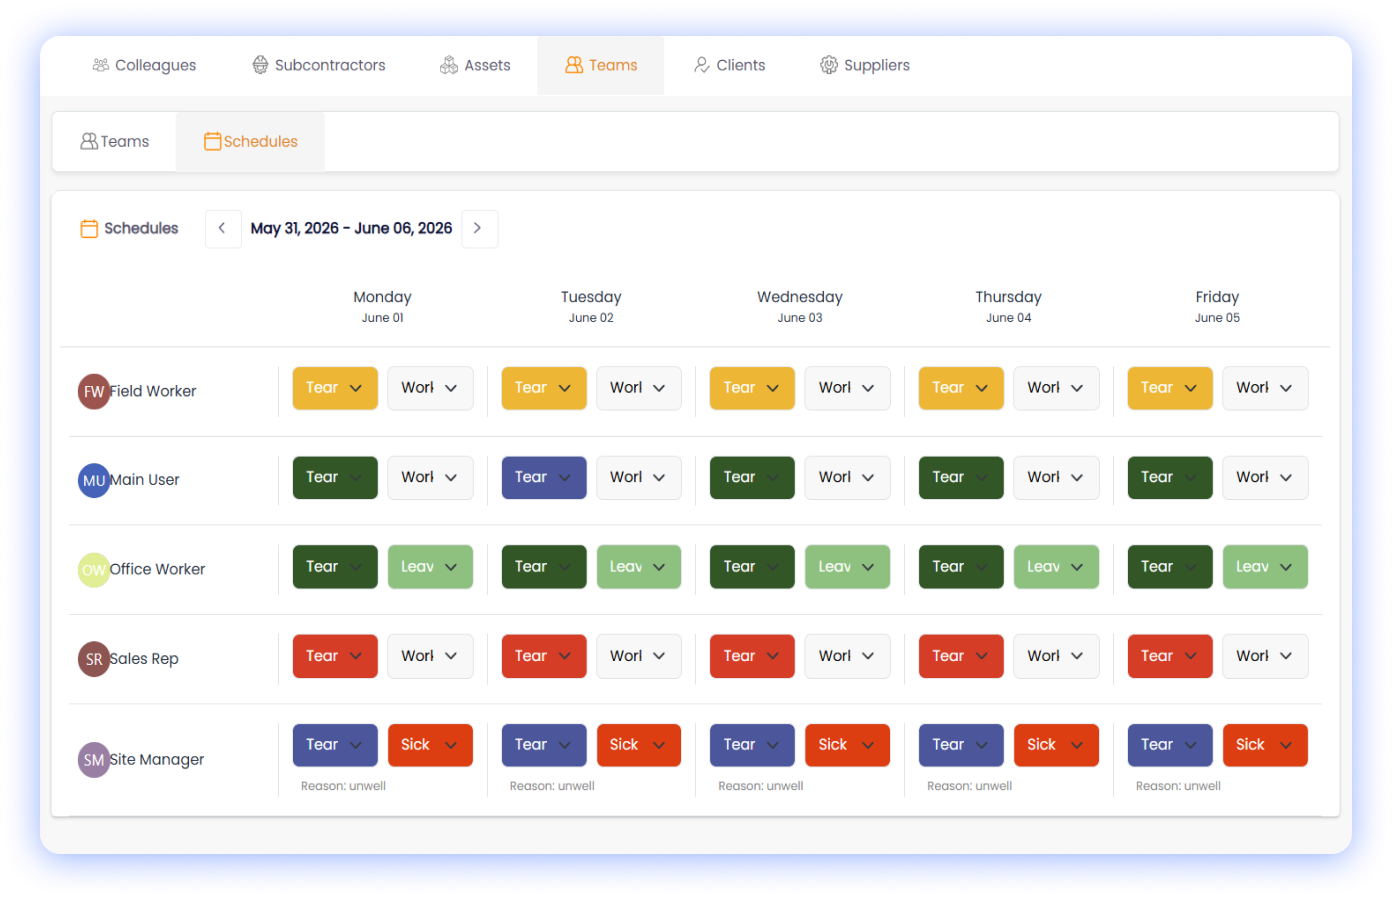
Task: Open Site Manager's Monday sick status dropdown
Action: pos(430,745)
